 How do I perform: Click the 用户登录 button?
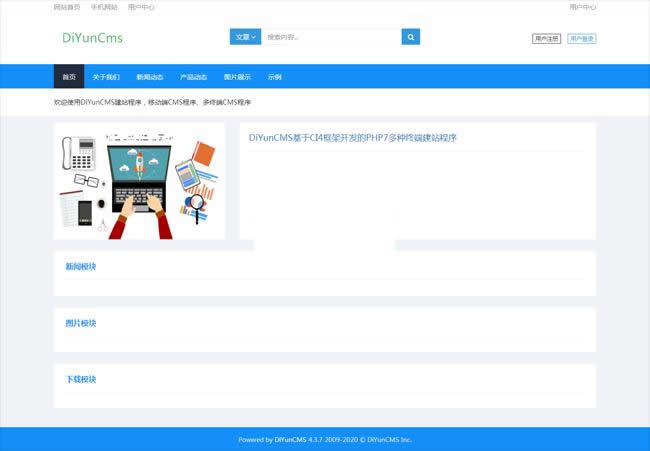(x=581, y=39)
